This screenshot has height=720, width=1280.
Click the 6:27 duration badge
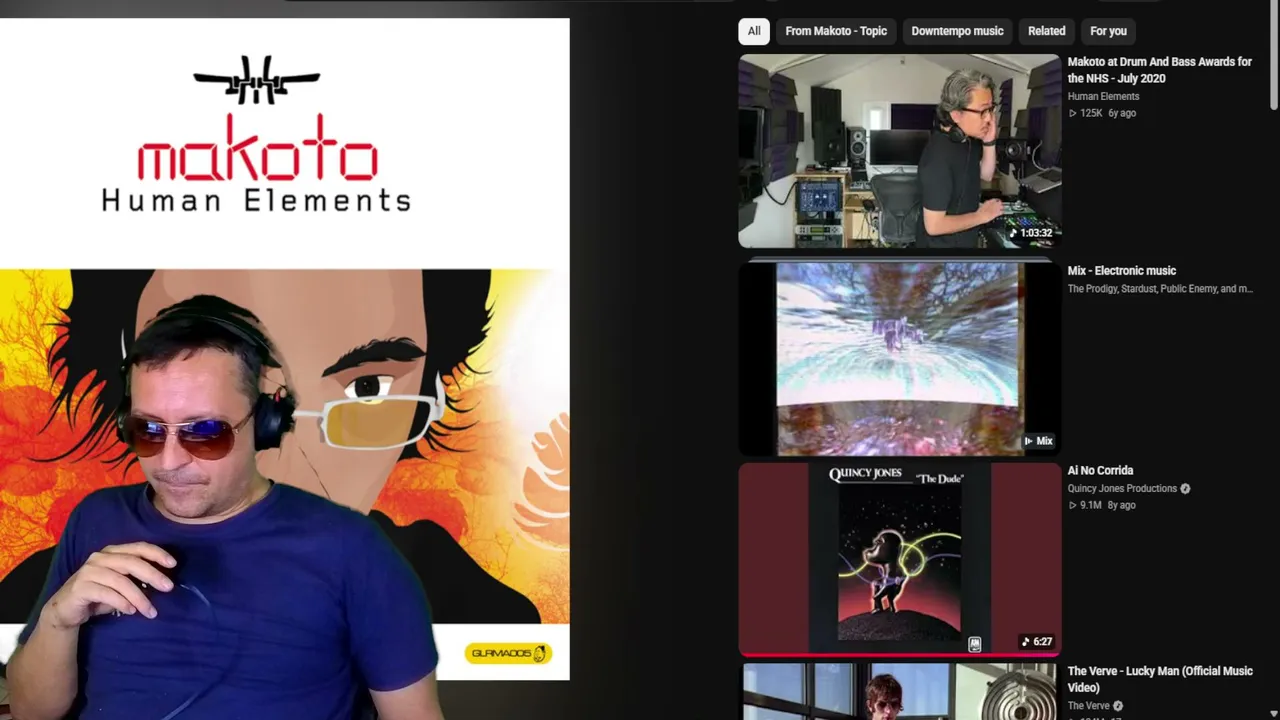[x=1036, y=642]
